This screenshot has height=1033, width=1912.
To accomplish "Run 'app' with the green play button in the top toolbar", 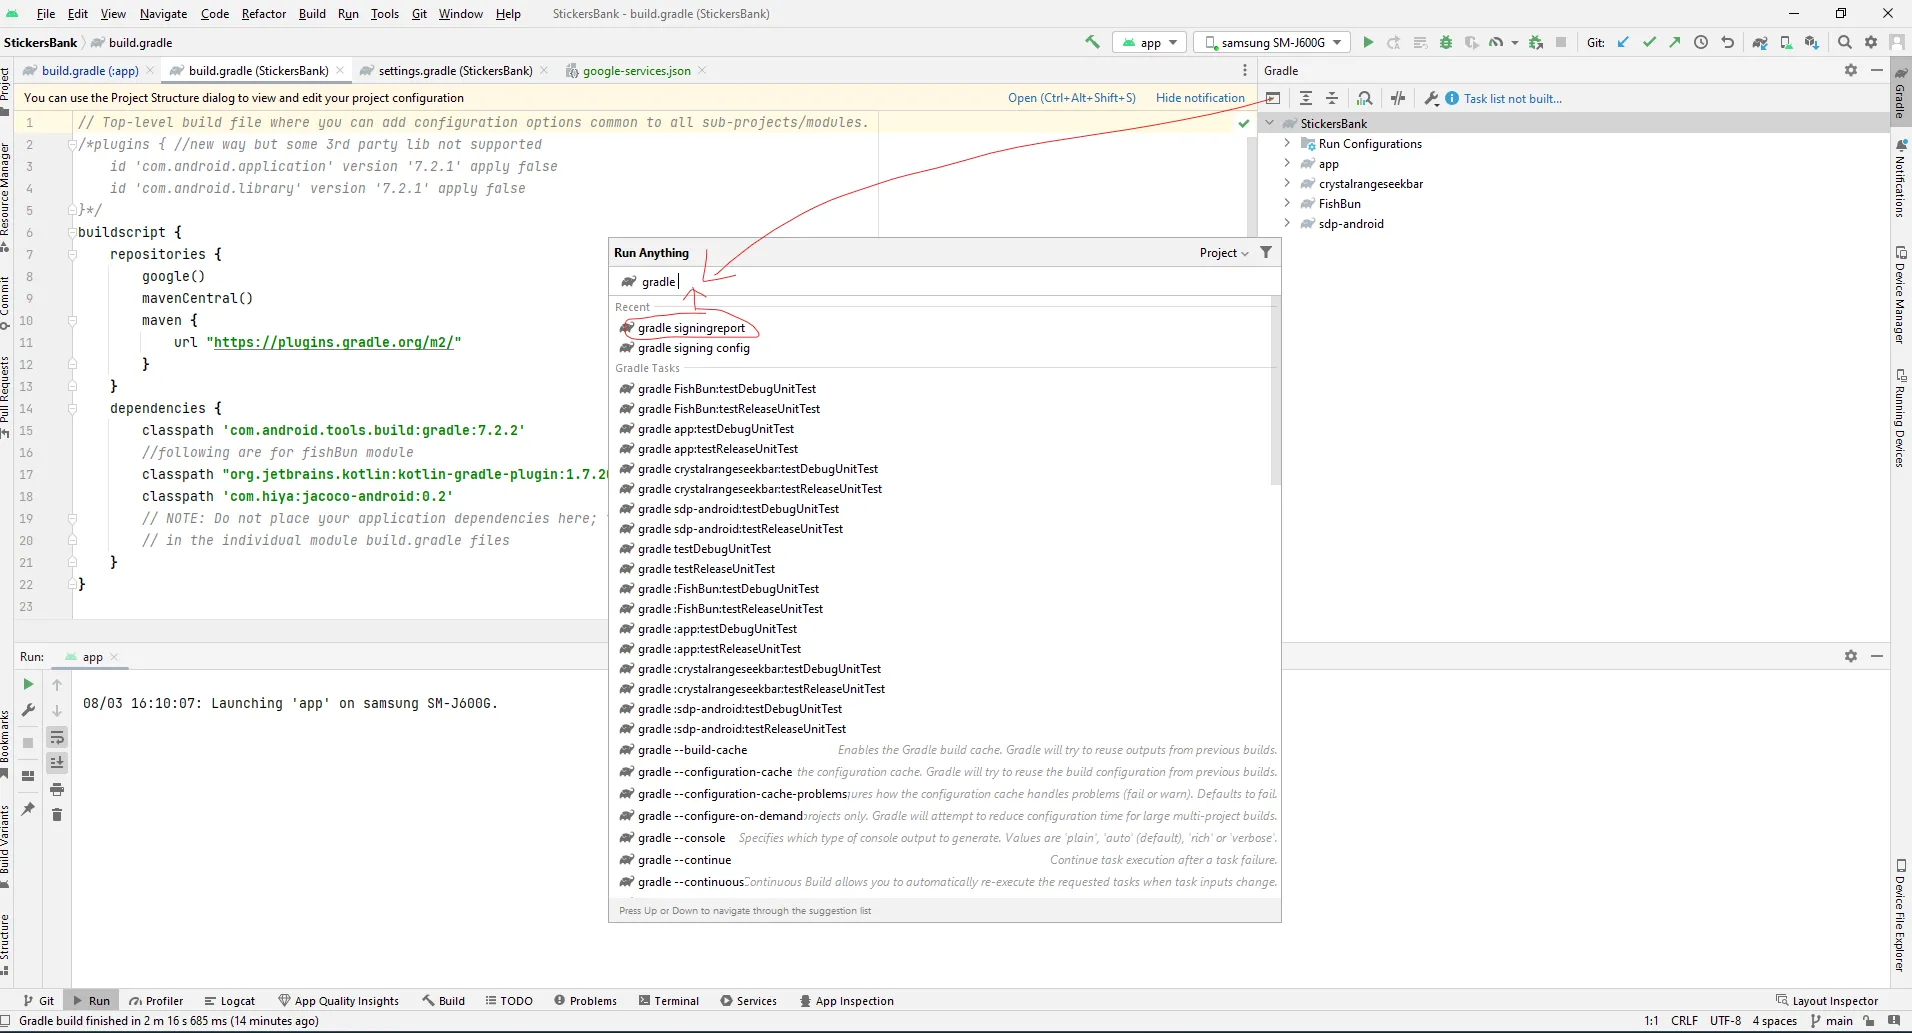I will click(x=1368, y=42).
